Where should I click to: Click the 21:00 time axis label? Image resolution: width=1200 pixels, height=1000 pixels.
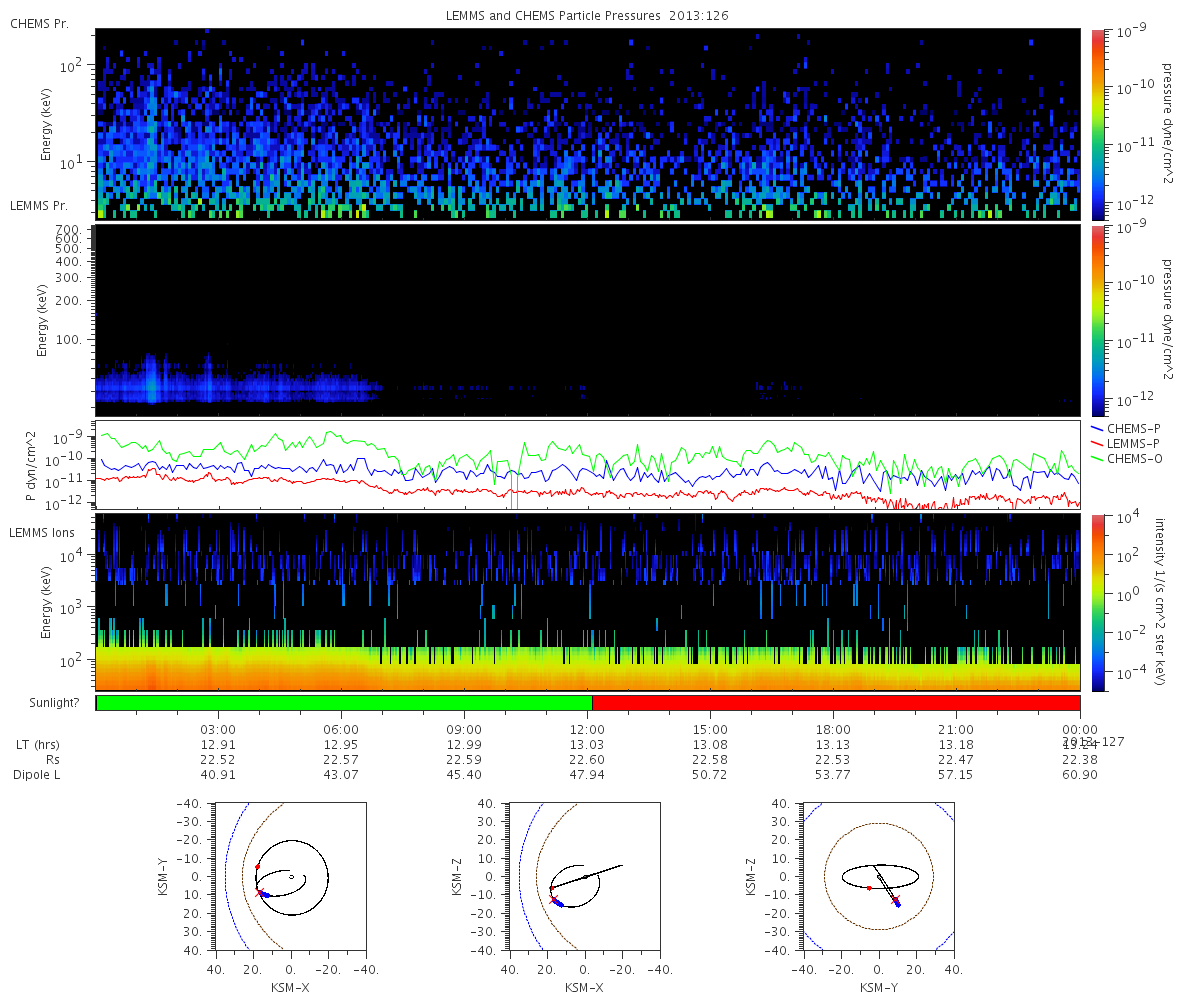coord(957,728)
